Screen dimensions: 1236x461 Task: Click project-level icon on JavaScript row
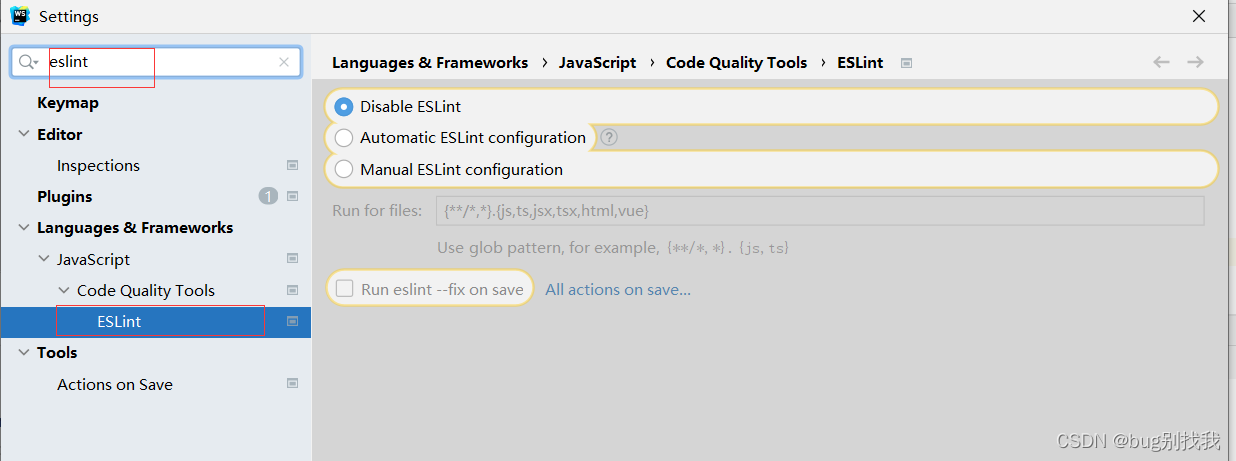(293, 258)
